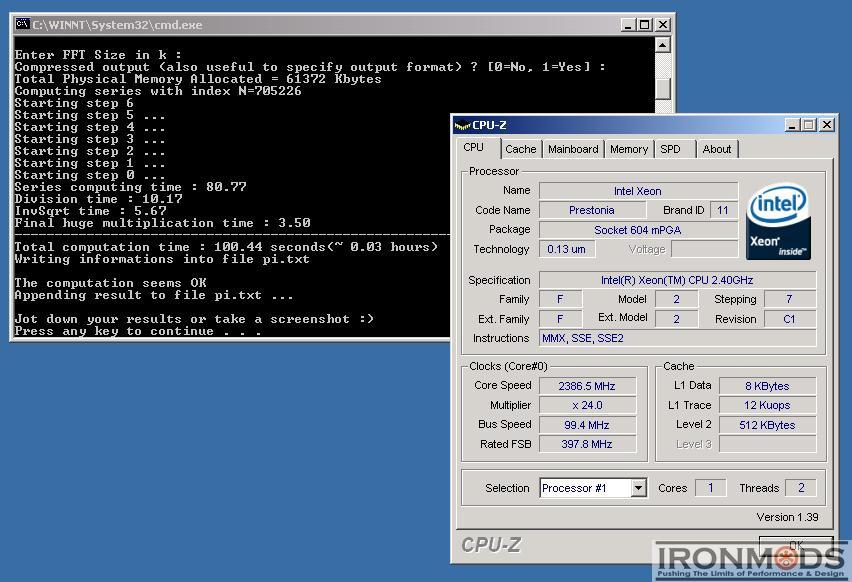Click the 'Version 1.39' text
852x582 pixels.
[787, 517]
